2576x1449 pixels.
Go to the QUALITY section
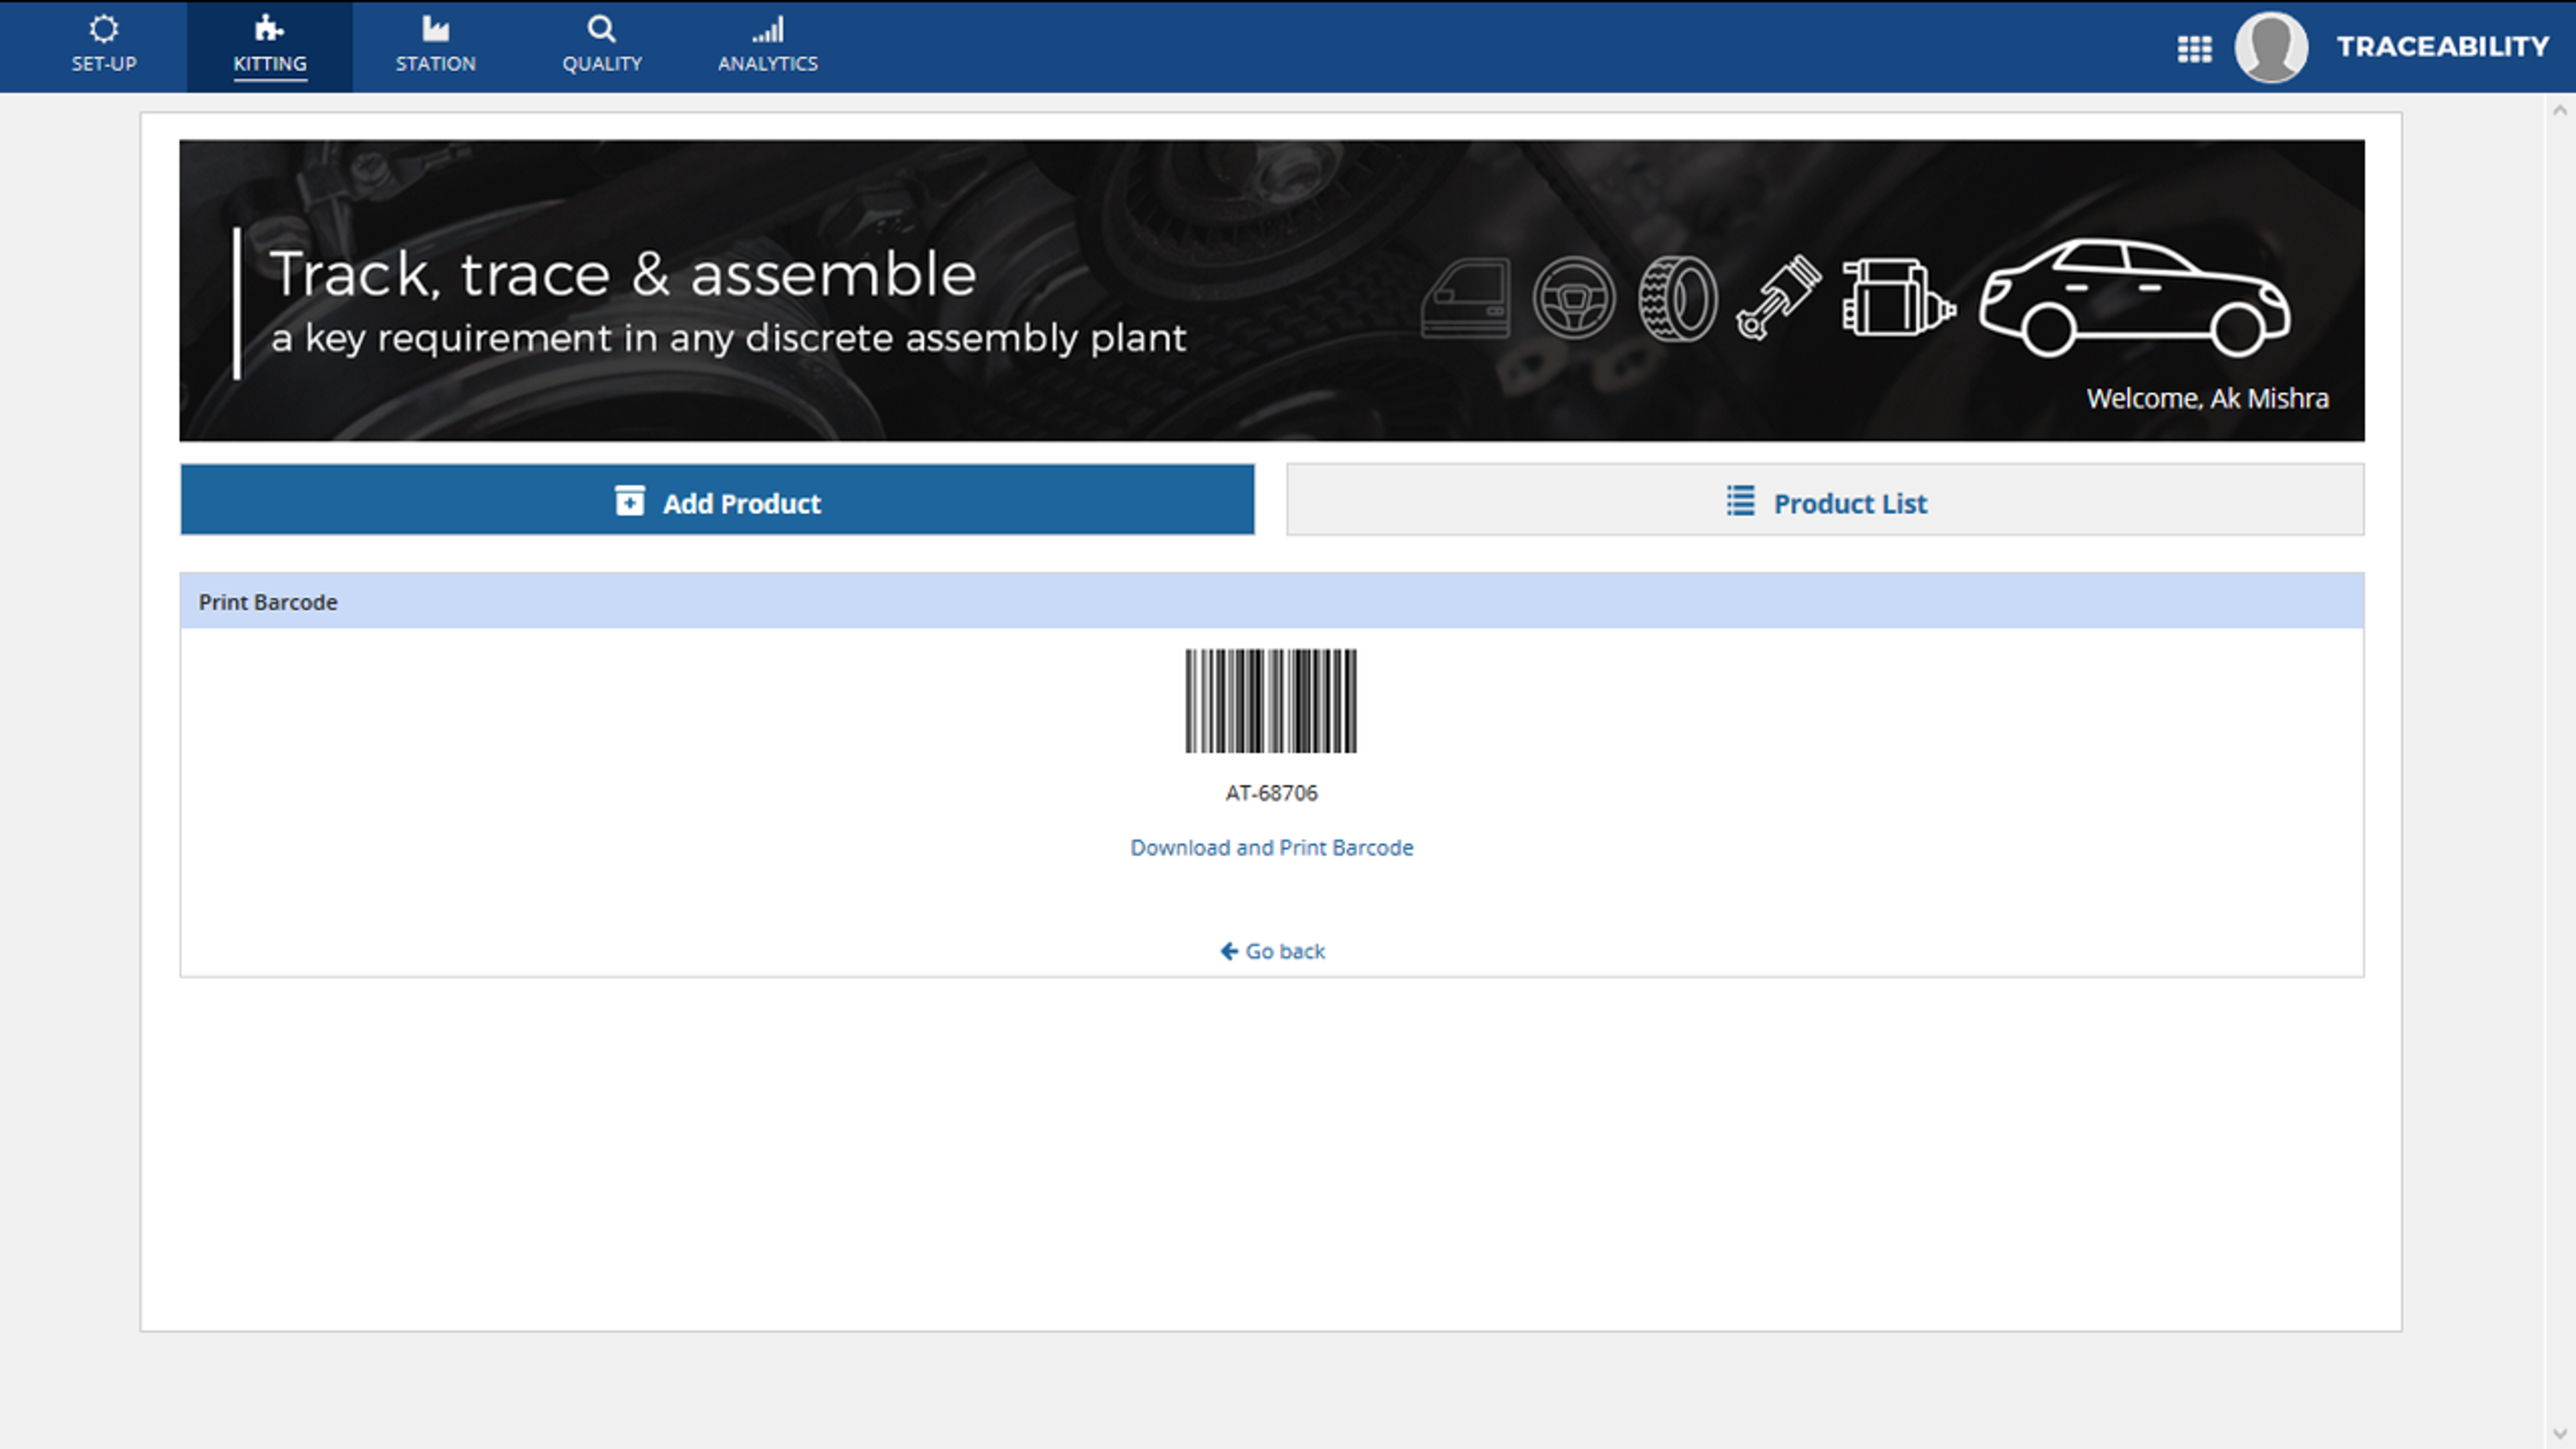[x=601, y=46]
